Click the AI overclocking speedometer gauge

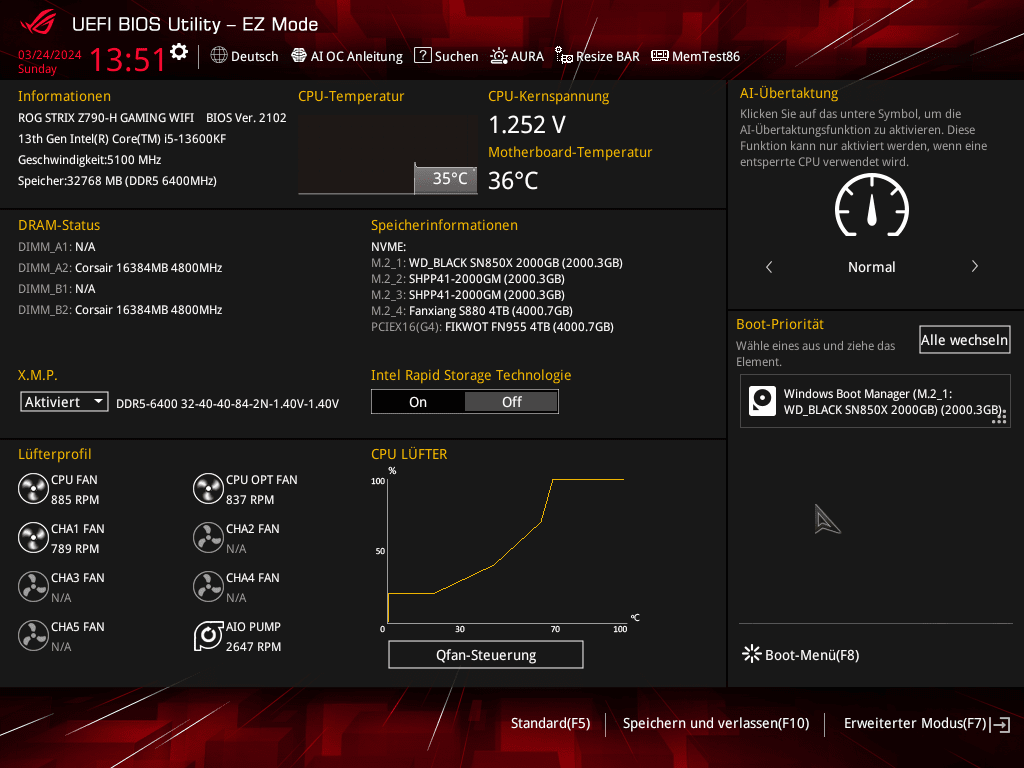coord(872,206)
